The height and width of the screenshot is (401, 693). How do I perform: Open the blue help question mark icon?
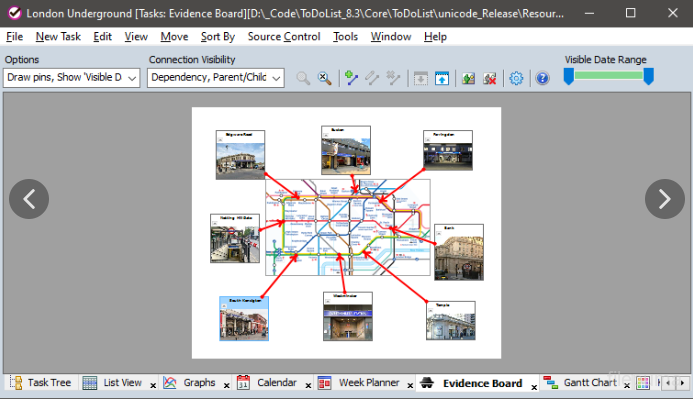point(542,79)
